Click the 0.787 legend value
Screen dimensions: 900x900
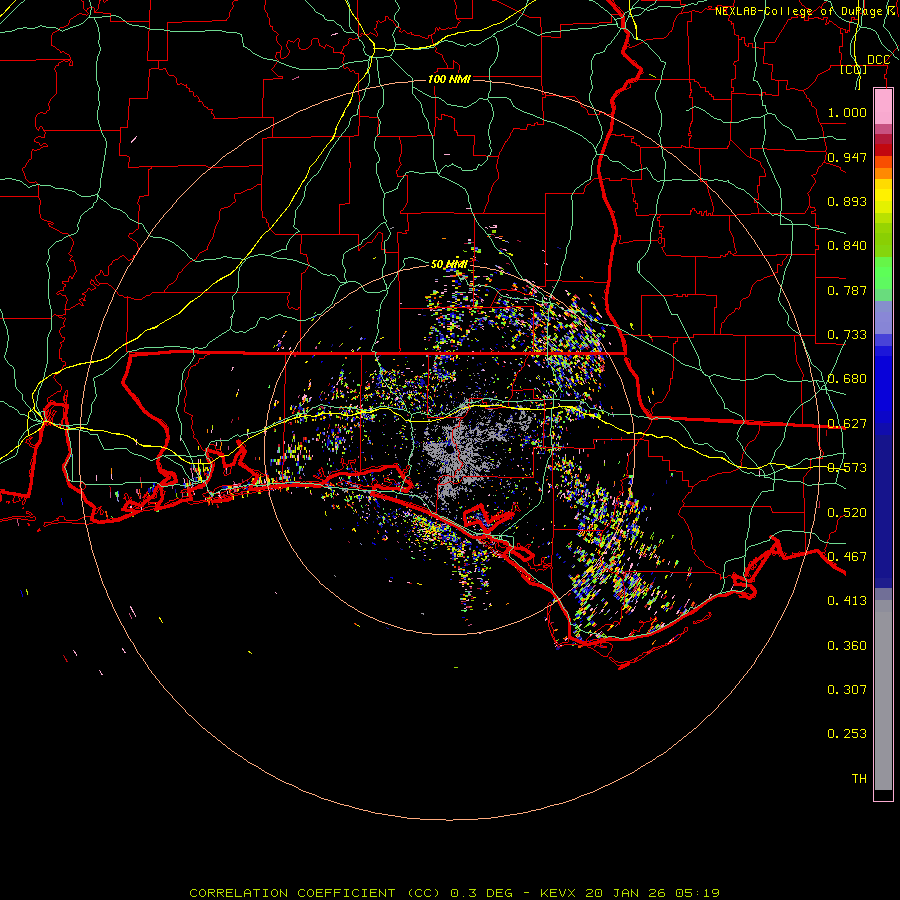847,290
